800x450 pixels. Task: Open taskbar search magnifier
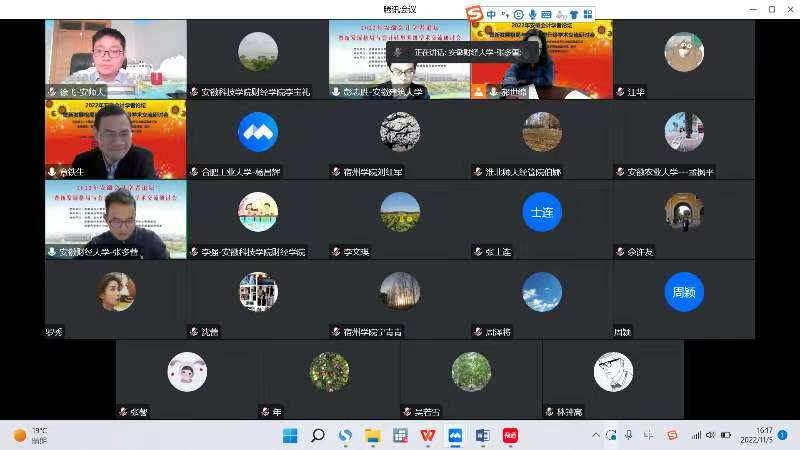click(318, 435)
